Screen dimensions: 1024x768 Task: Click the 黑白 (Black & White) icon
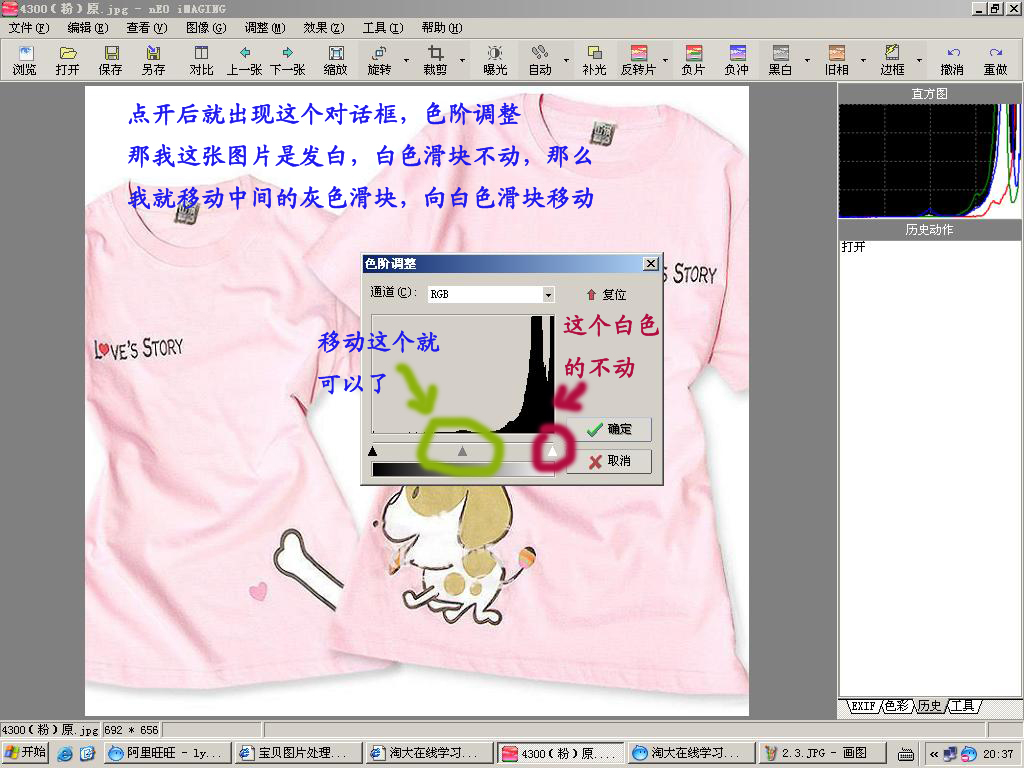[780, 60]
